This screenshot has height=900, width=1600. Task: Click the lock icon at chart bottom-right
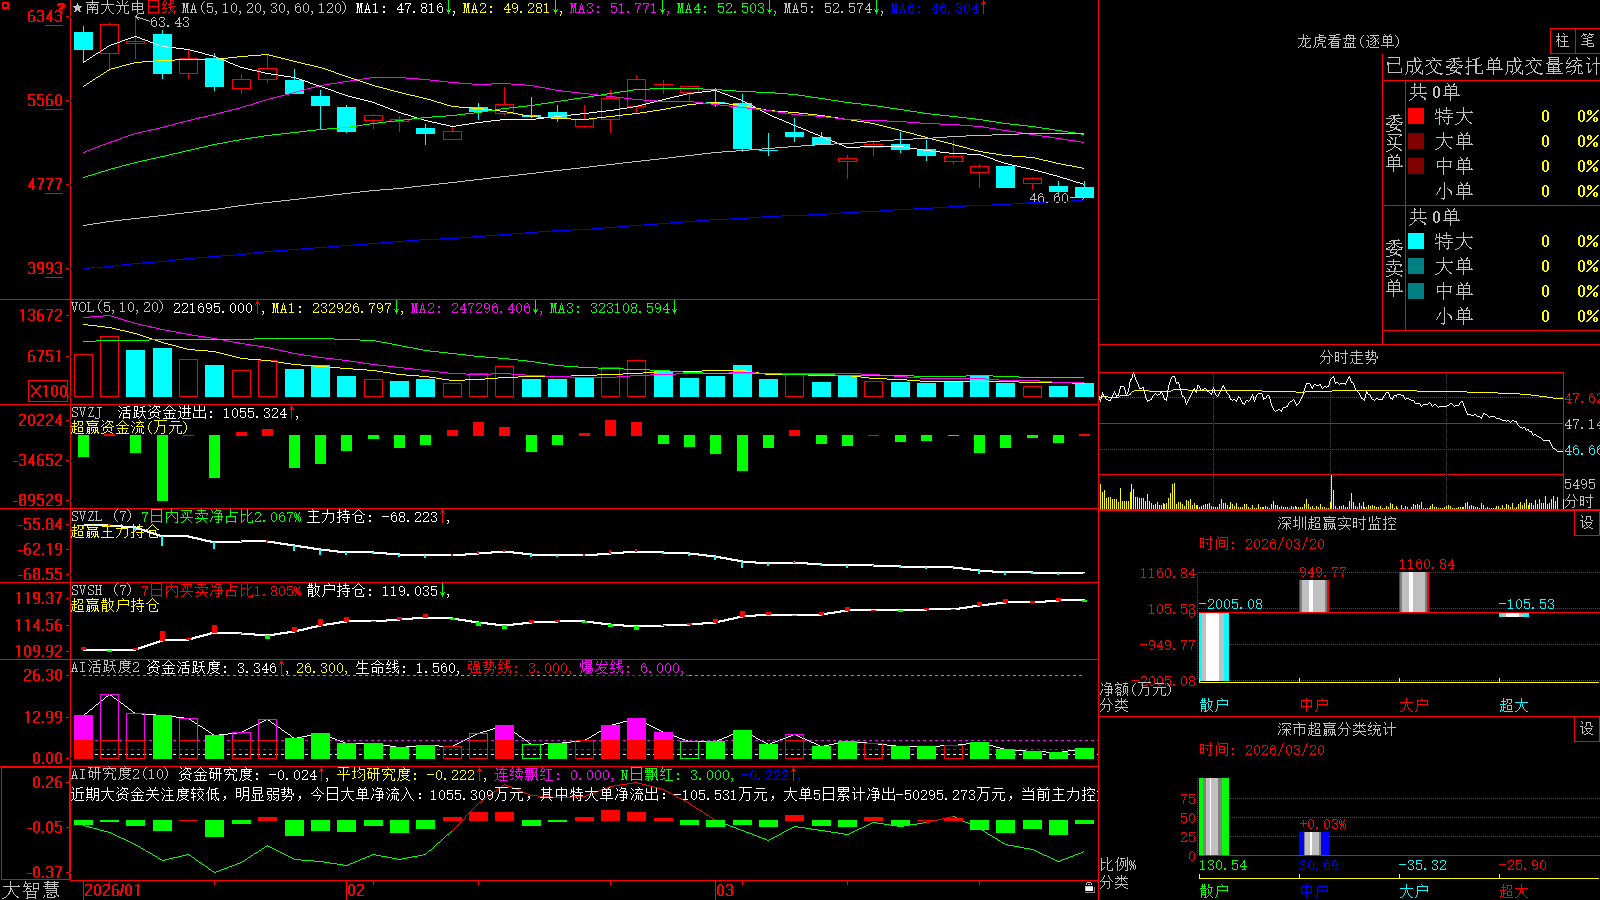1089,887
